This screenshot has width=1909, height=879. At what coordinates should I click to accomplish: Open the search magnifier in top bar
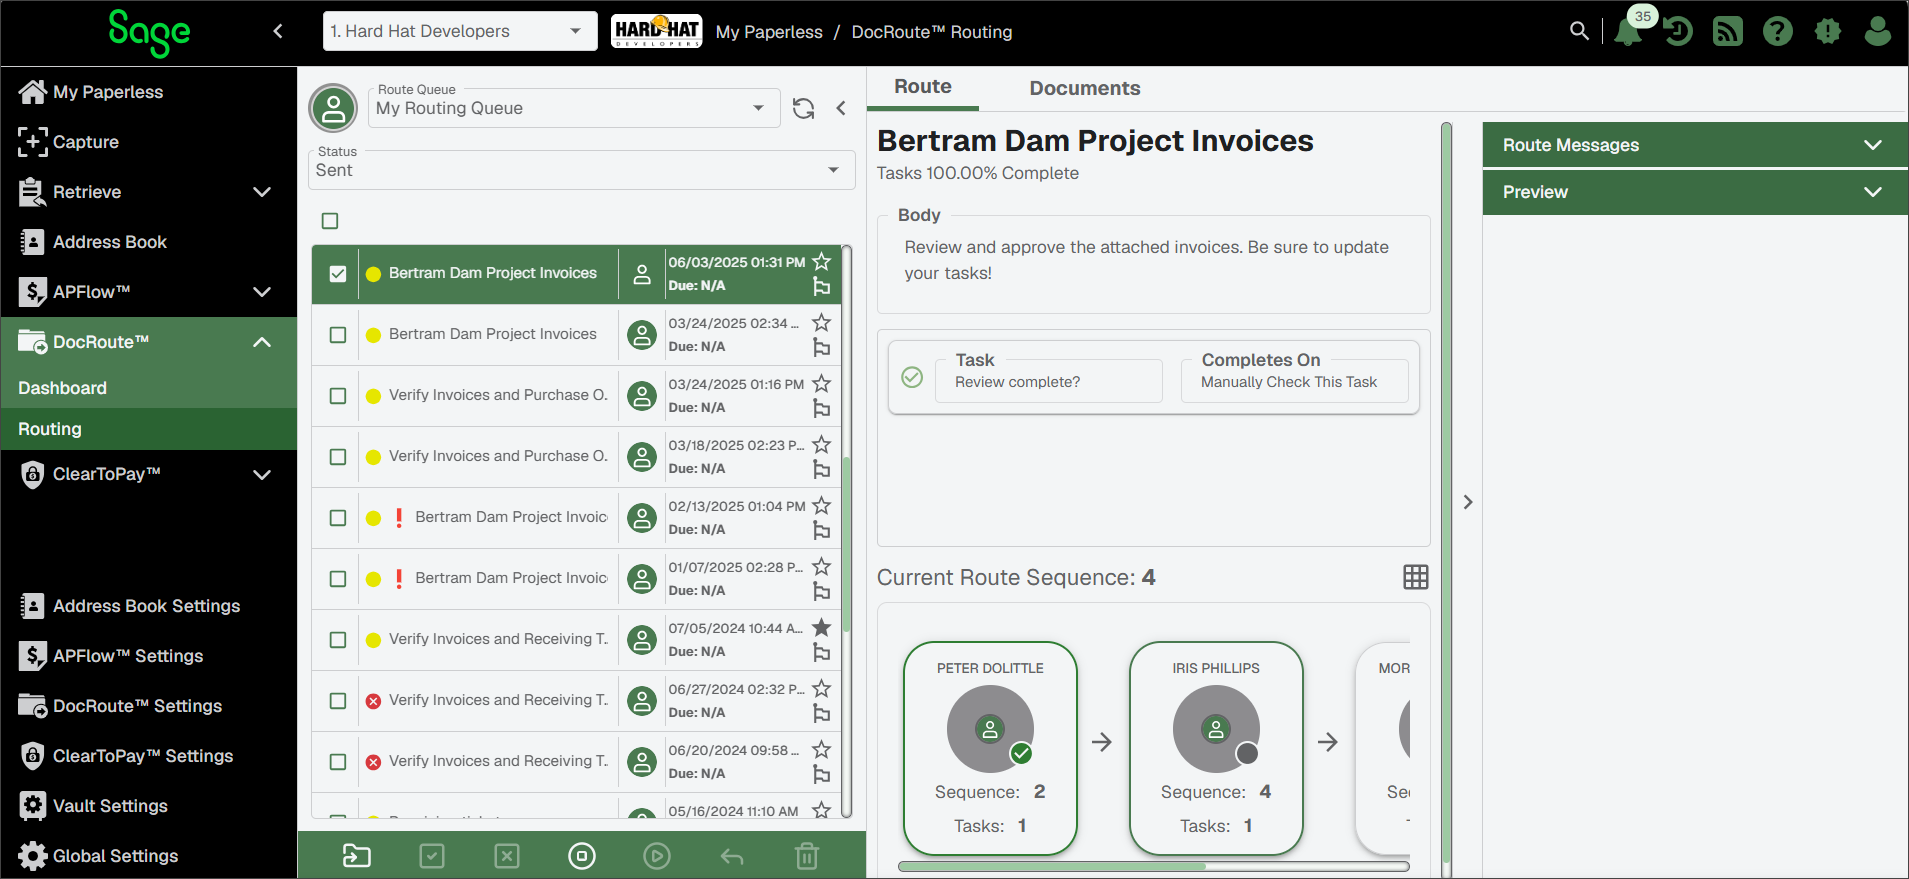click(x=1579, y=31)
